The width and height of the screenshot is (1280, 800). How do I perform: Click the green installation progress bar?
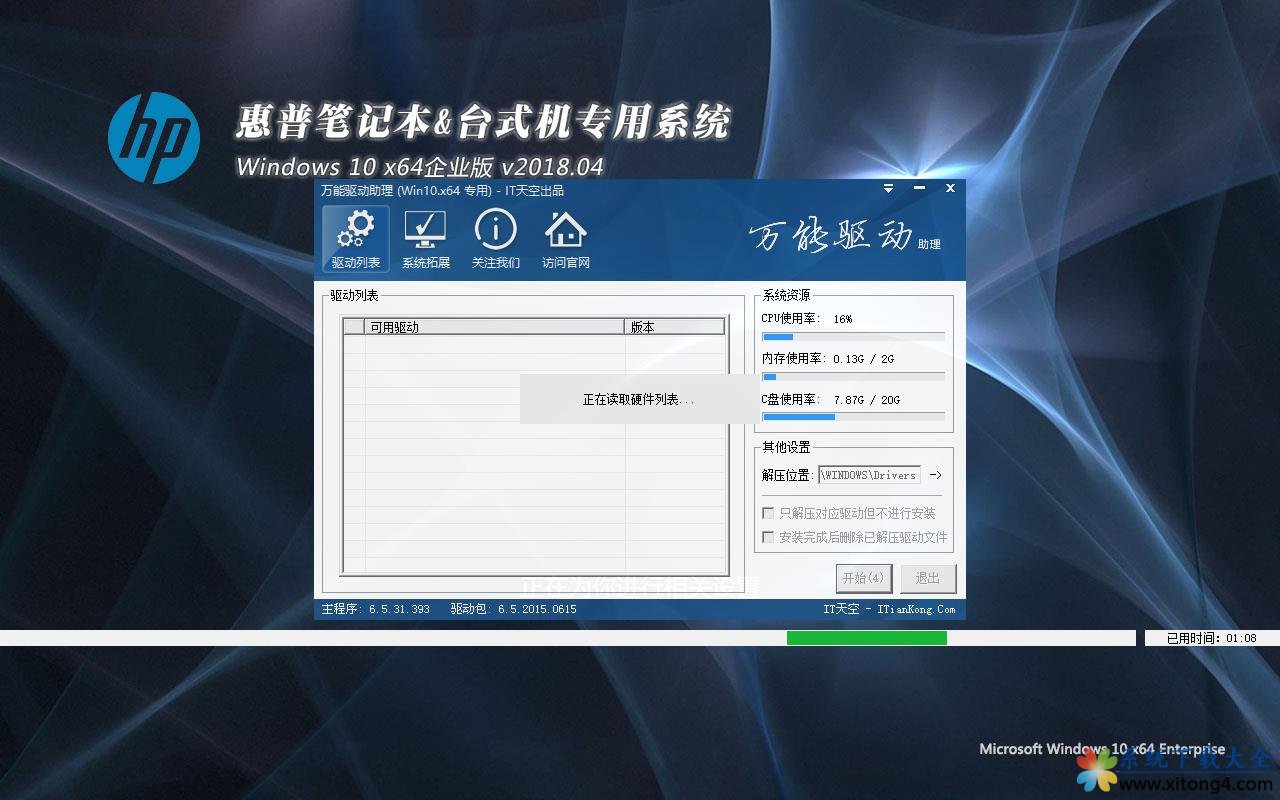866,637
